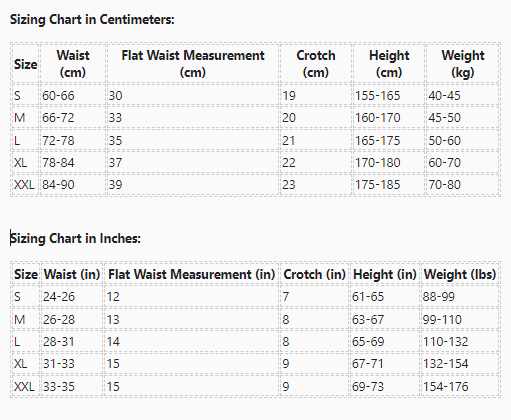This screenshot has width=511, height=420.
Task: Click the 154-176 weight cell
Action: [460, 387]
